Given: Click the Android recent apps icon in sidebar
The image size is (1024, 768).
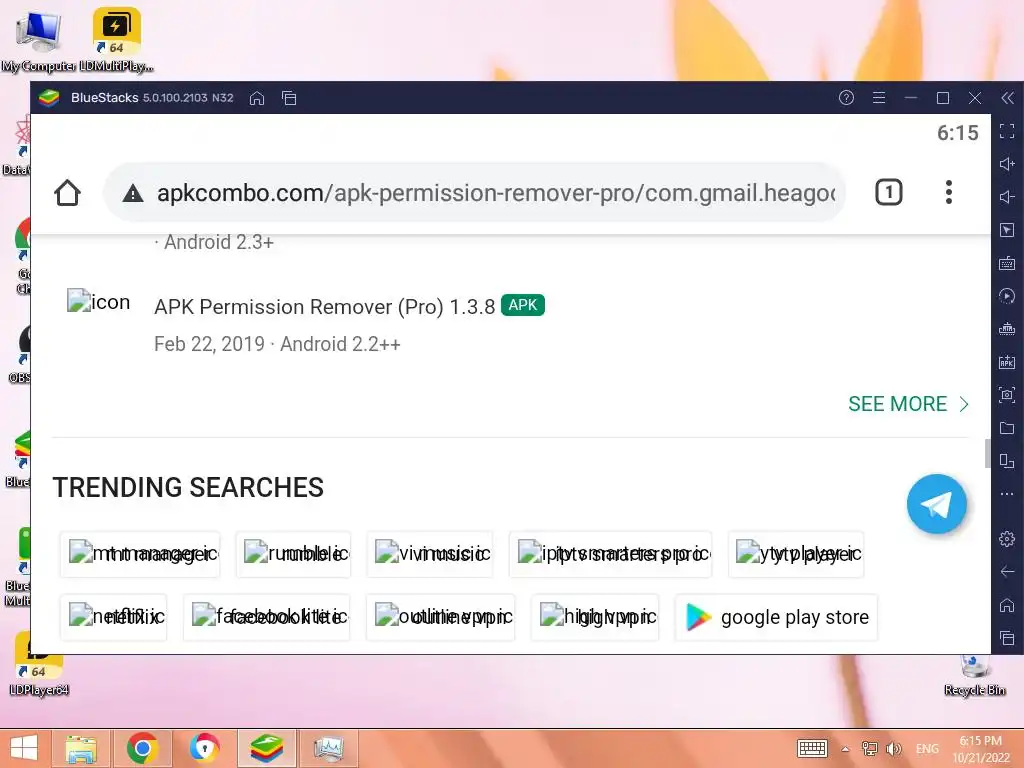Looking at the screenshot, I should 1007,638.
